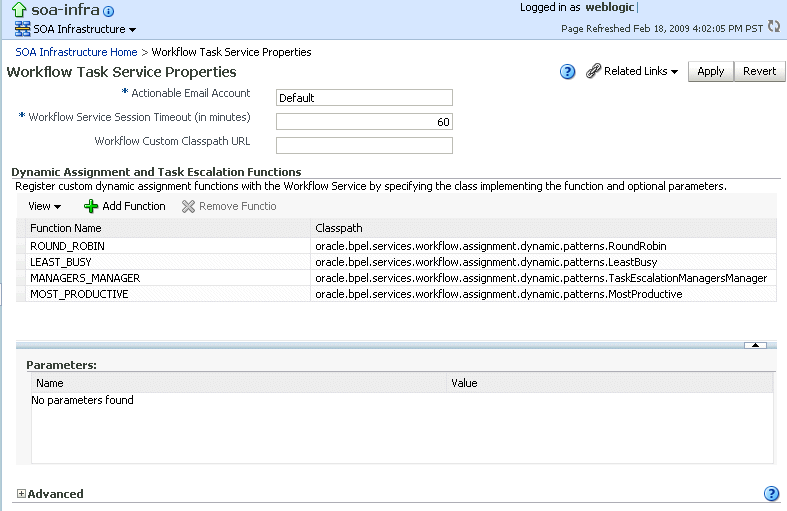Click the Function Name column header
The image size is (787, 511).
coord(168,228)
